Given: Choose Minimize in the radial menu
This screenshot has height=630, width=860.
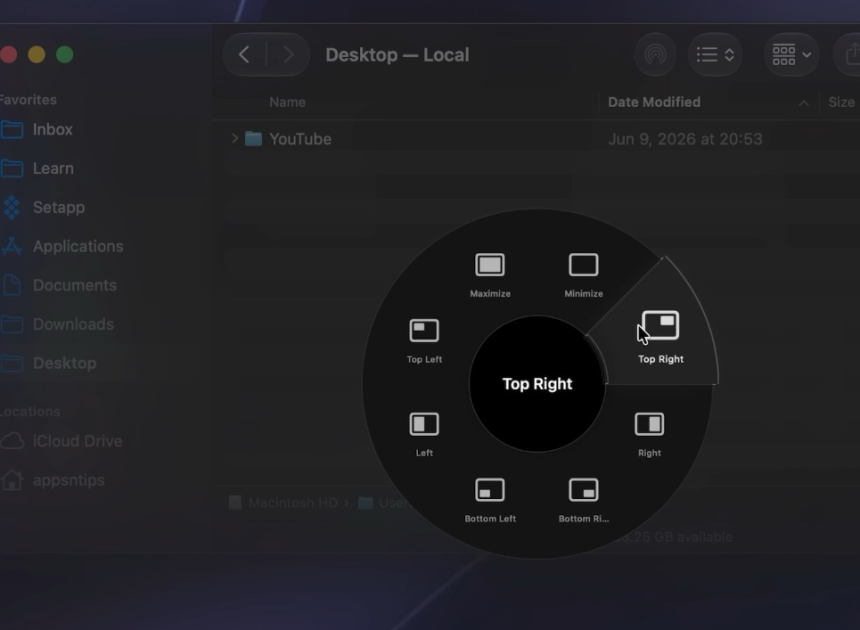Looking at the screenshot, I should coord(584,275).
